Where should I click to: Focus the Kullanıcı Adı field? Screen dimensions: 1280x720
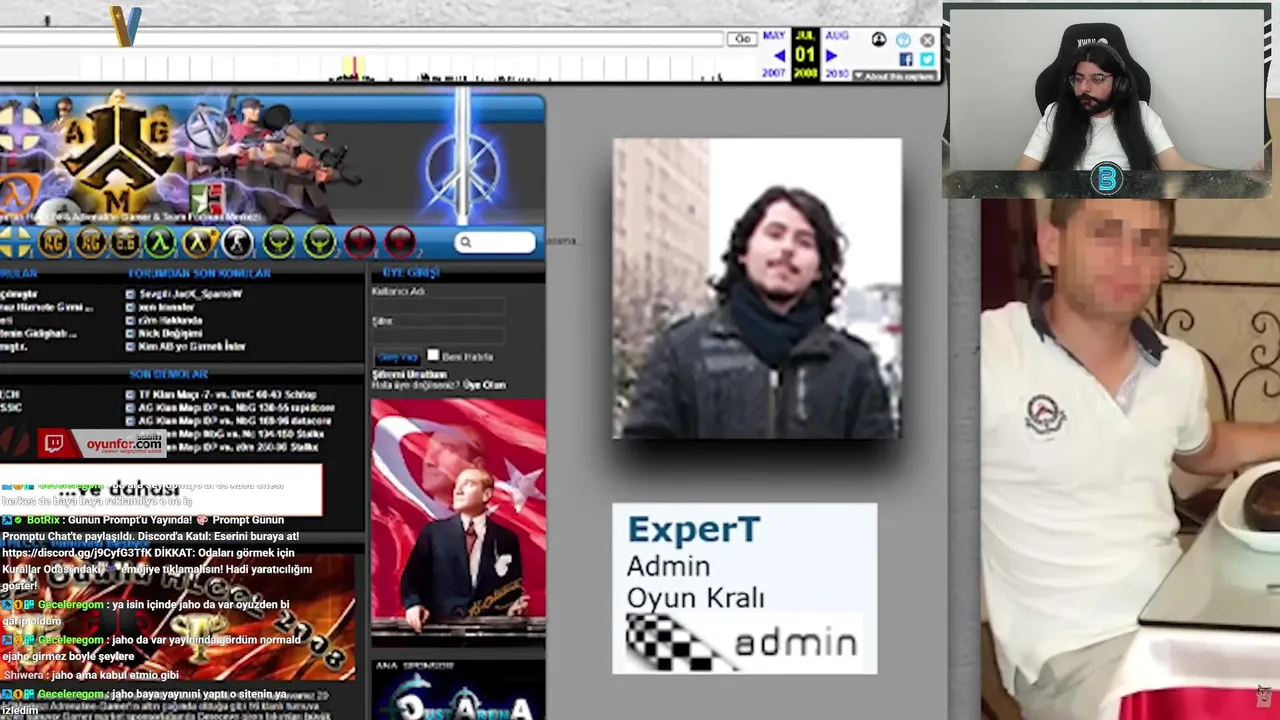(438, 307)
